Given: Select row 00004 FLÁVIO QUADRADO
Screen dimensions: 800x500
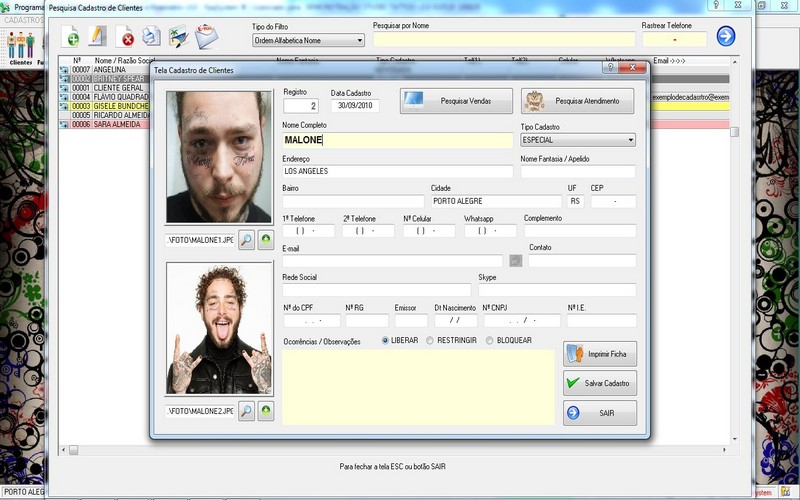Looking at the screenshot, I should [104, 97].
